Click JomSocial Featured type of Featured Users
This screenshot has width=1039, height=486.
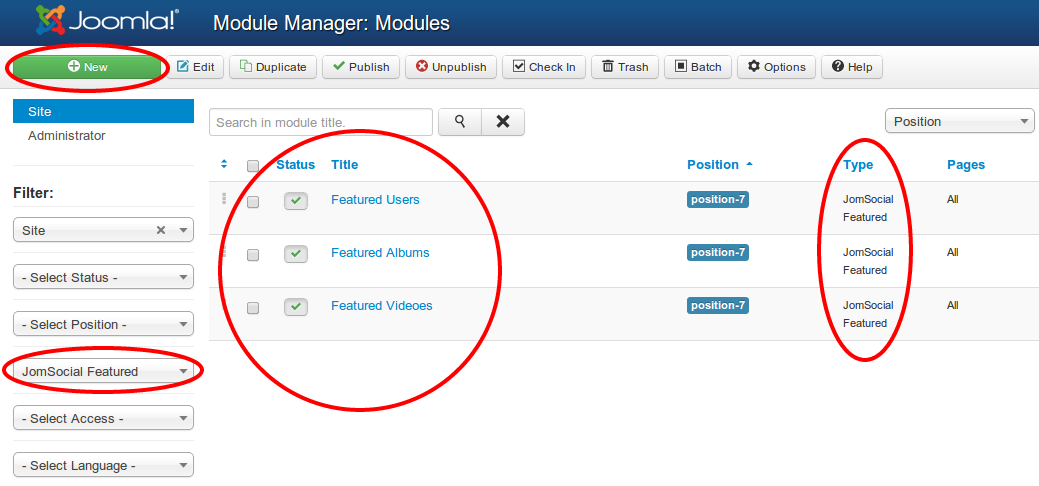pyautogui.click(x=868, y=208)
